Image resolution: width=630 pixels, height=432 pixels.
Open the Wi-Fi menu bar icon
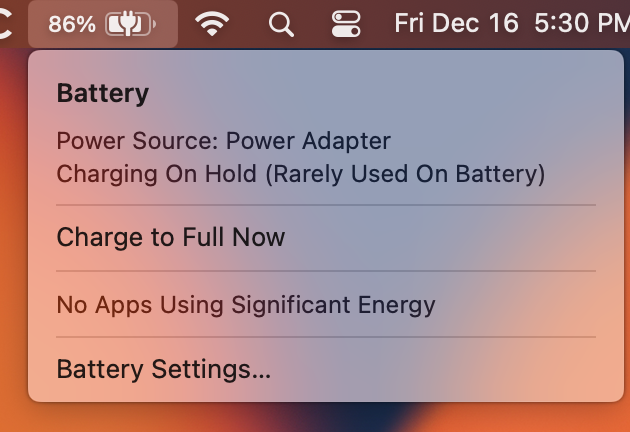pyautogui.click(x=212, y=24)
